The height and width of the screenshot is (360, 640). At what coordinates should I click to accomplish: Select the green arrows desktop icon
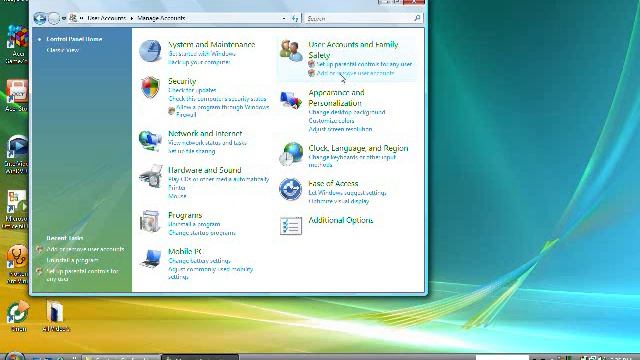(18, 316)
